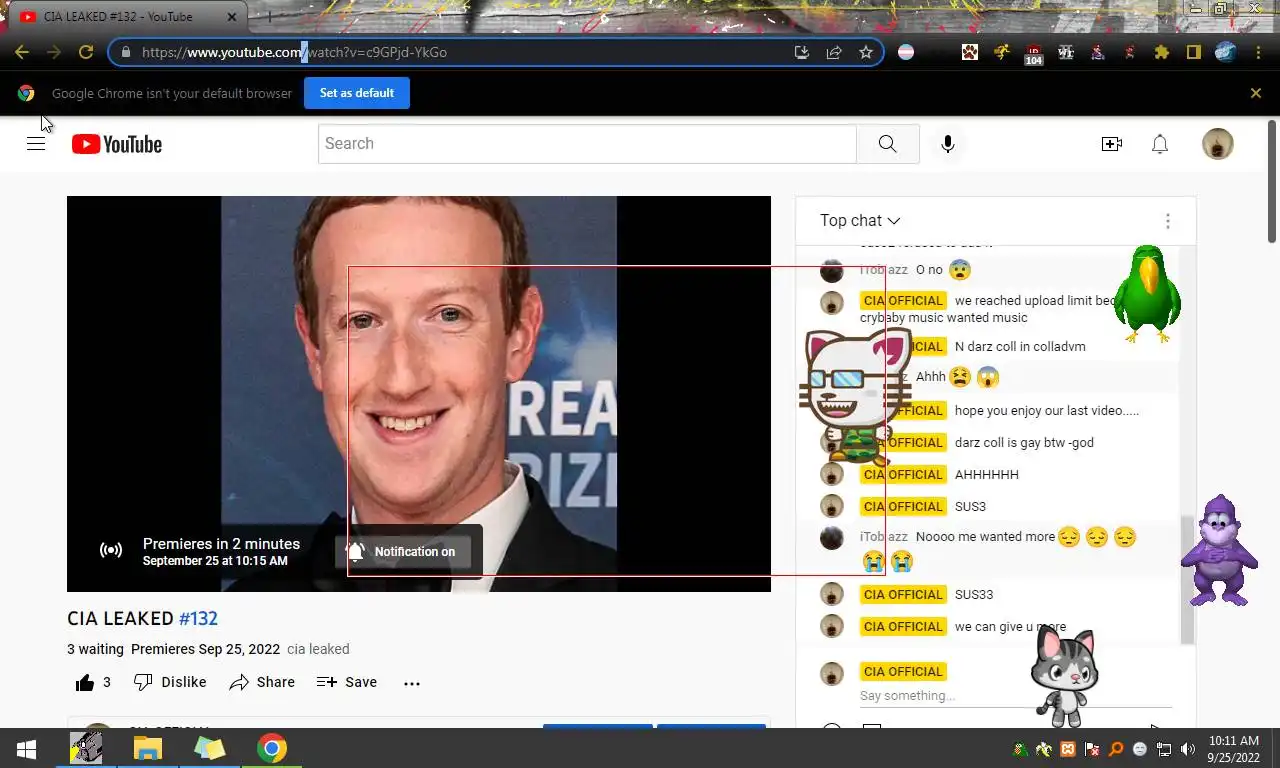The width and height of the screenshot is (1280, 768).
Task: Toggle the Notification on reminder
Action: pyautogui.click(x=403, y=551)
